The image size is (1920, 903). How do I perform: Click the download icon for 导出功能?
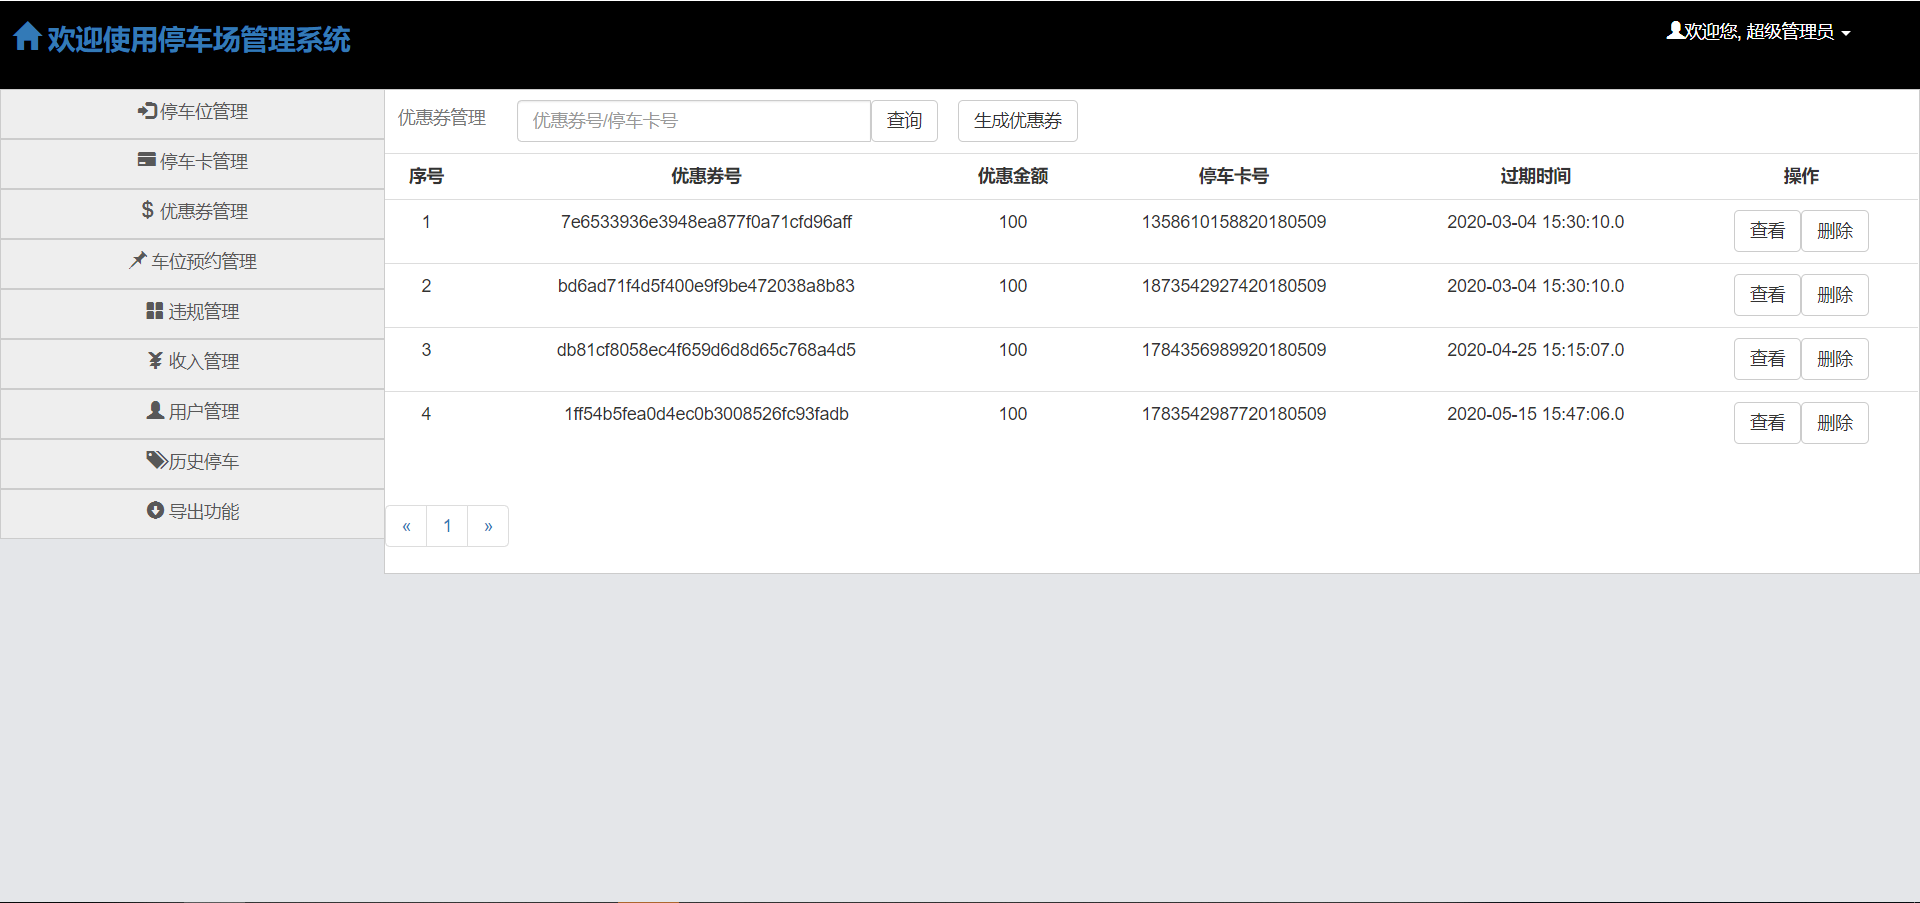point(155,510)
